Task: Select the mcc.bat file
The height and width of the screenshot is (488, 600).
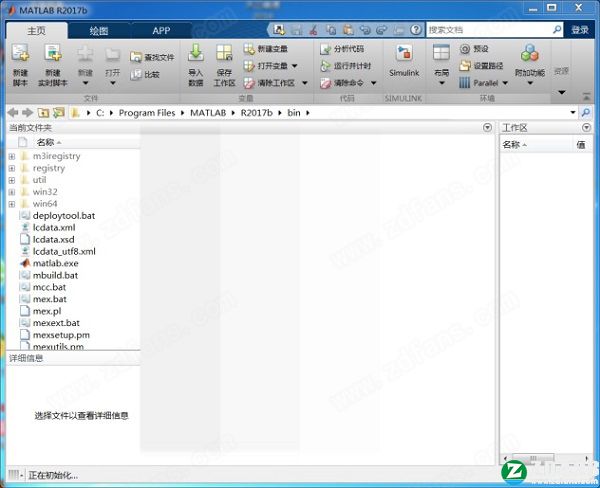Action: [49, 287]
